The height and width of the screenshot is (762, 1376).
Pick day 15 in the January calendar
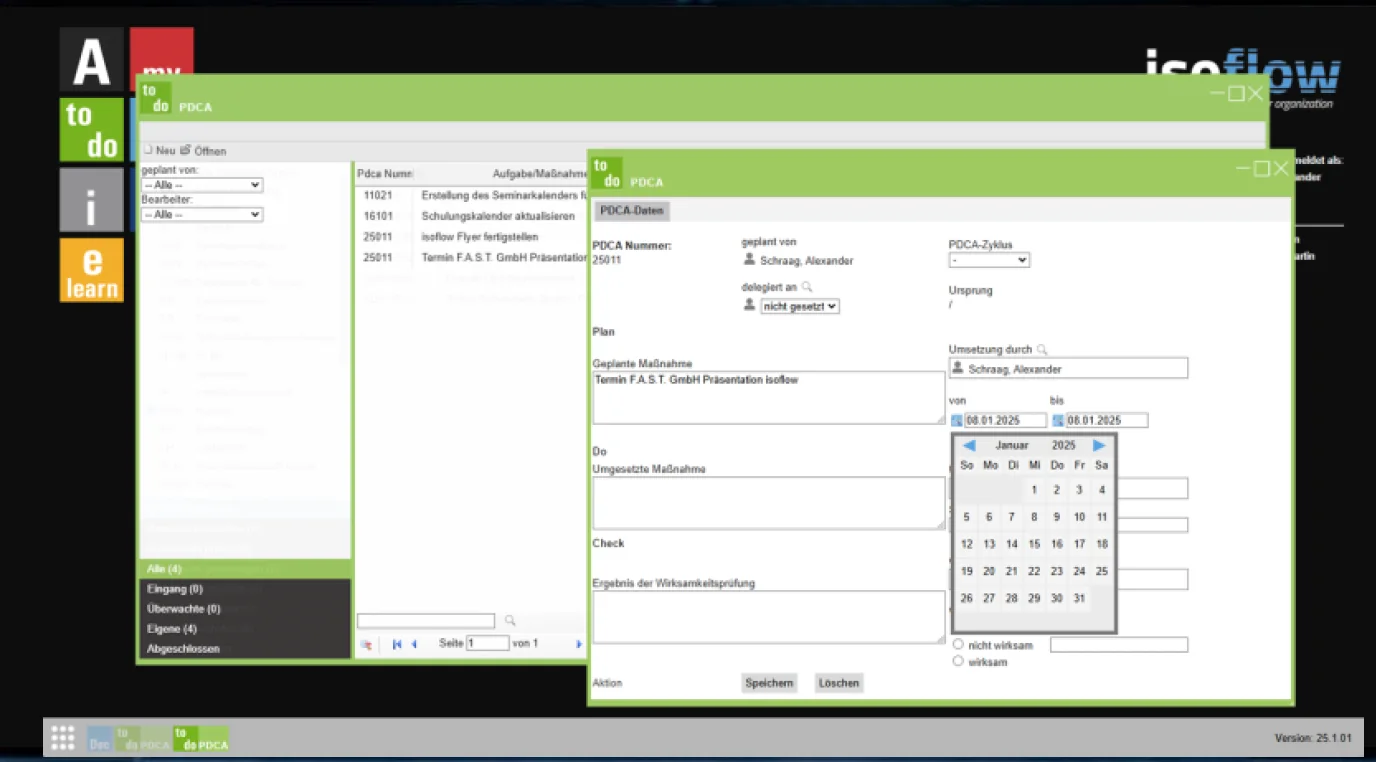(x=1034, y=544)
